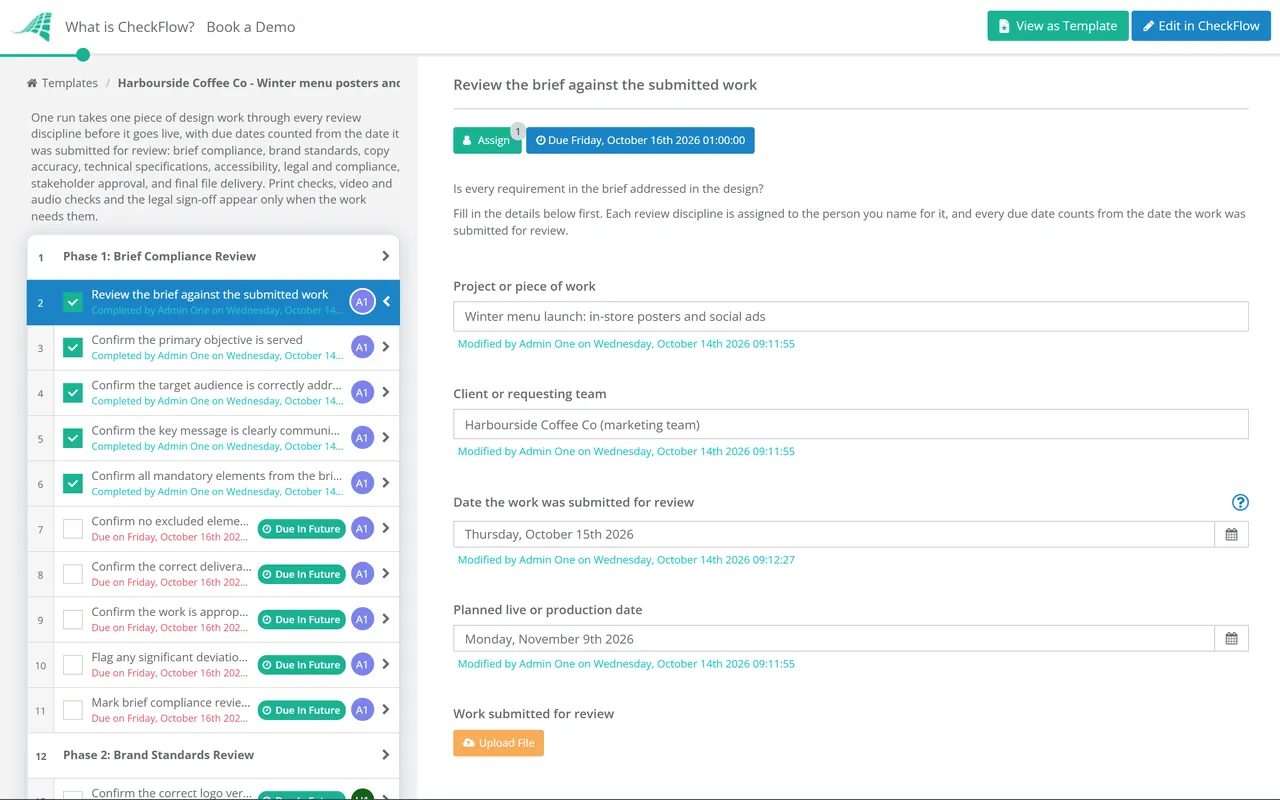Select 'Flag any significant deviatio...' task title
Viewport: 1280px width, 800px height.
point(170,657)
